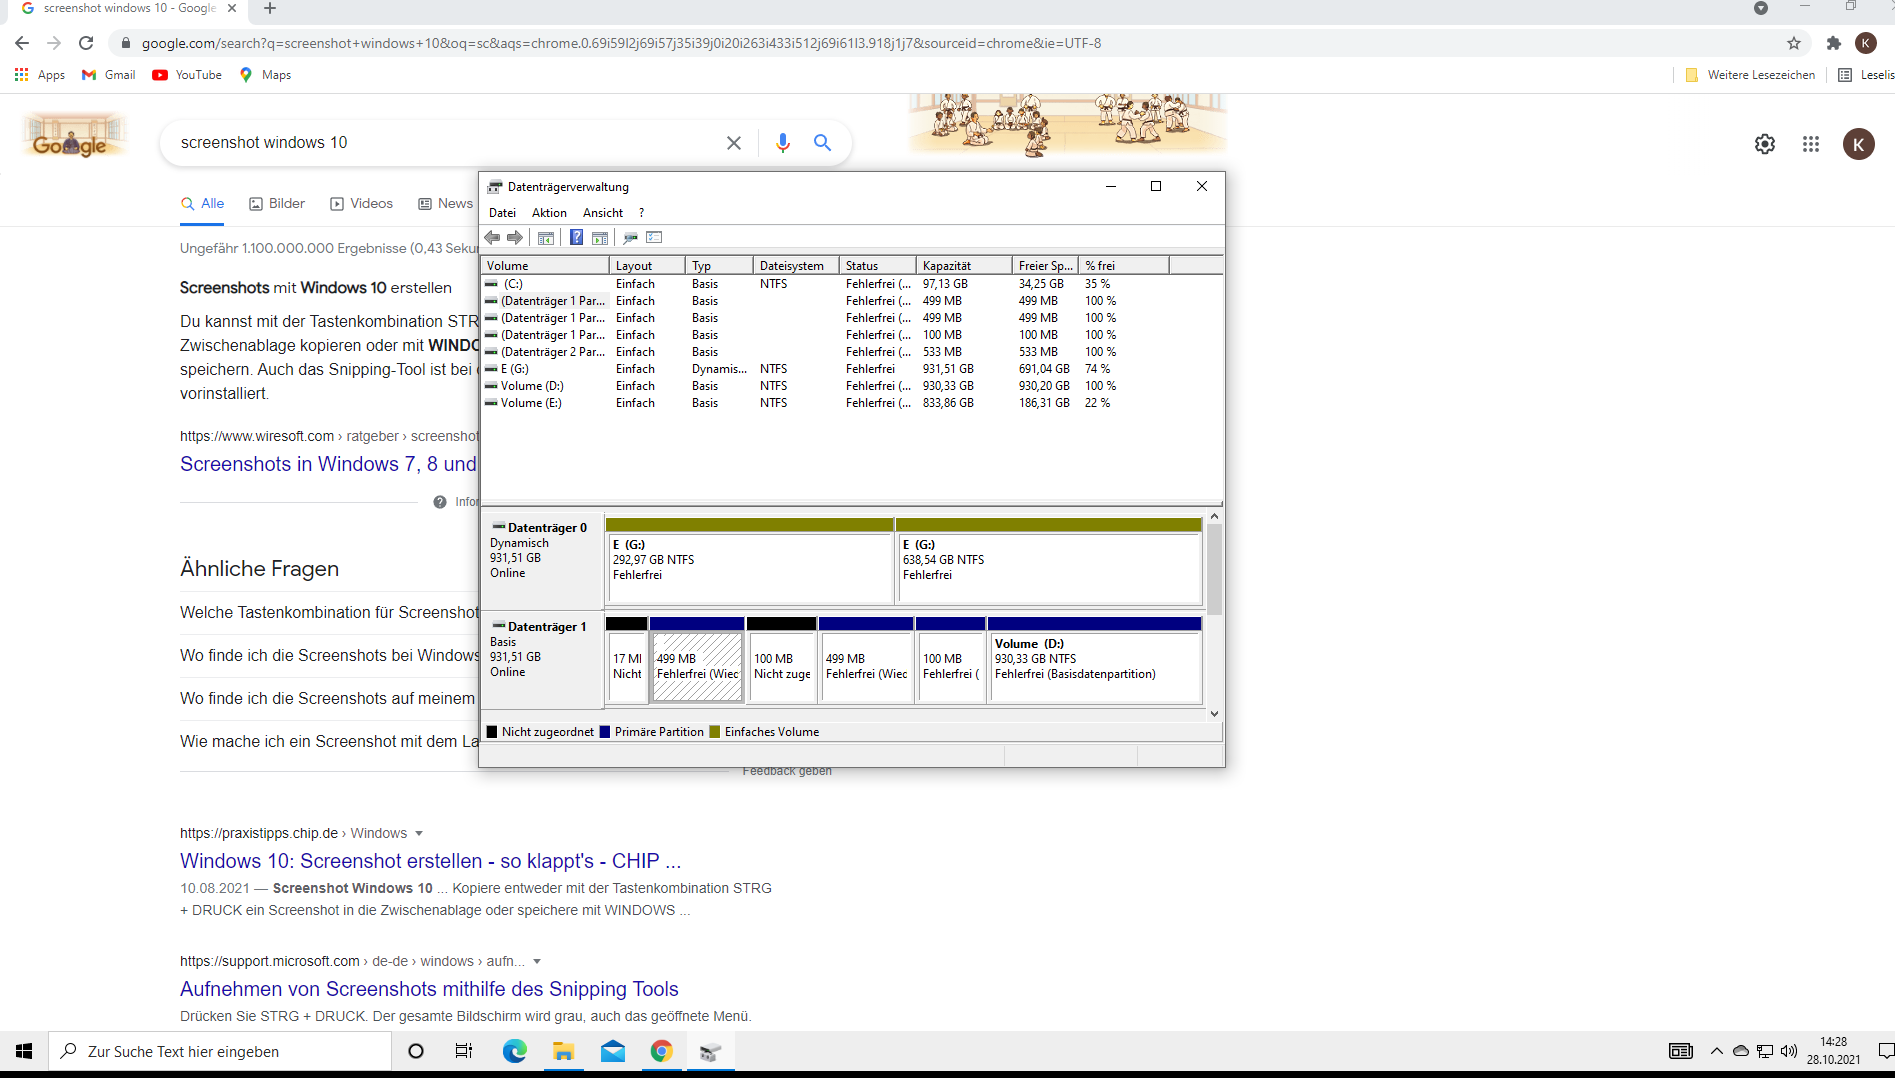Open the blue help icon in toolbar

point(576,237)
